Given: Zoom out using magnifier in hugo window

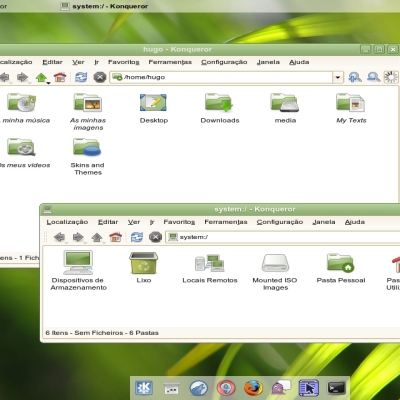Looking at the screenshot, I should pos(373,77).
